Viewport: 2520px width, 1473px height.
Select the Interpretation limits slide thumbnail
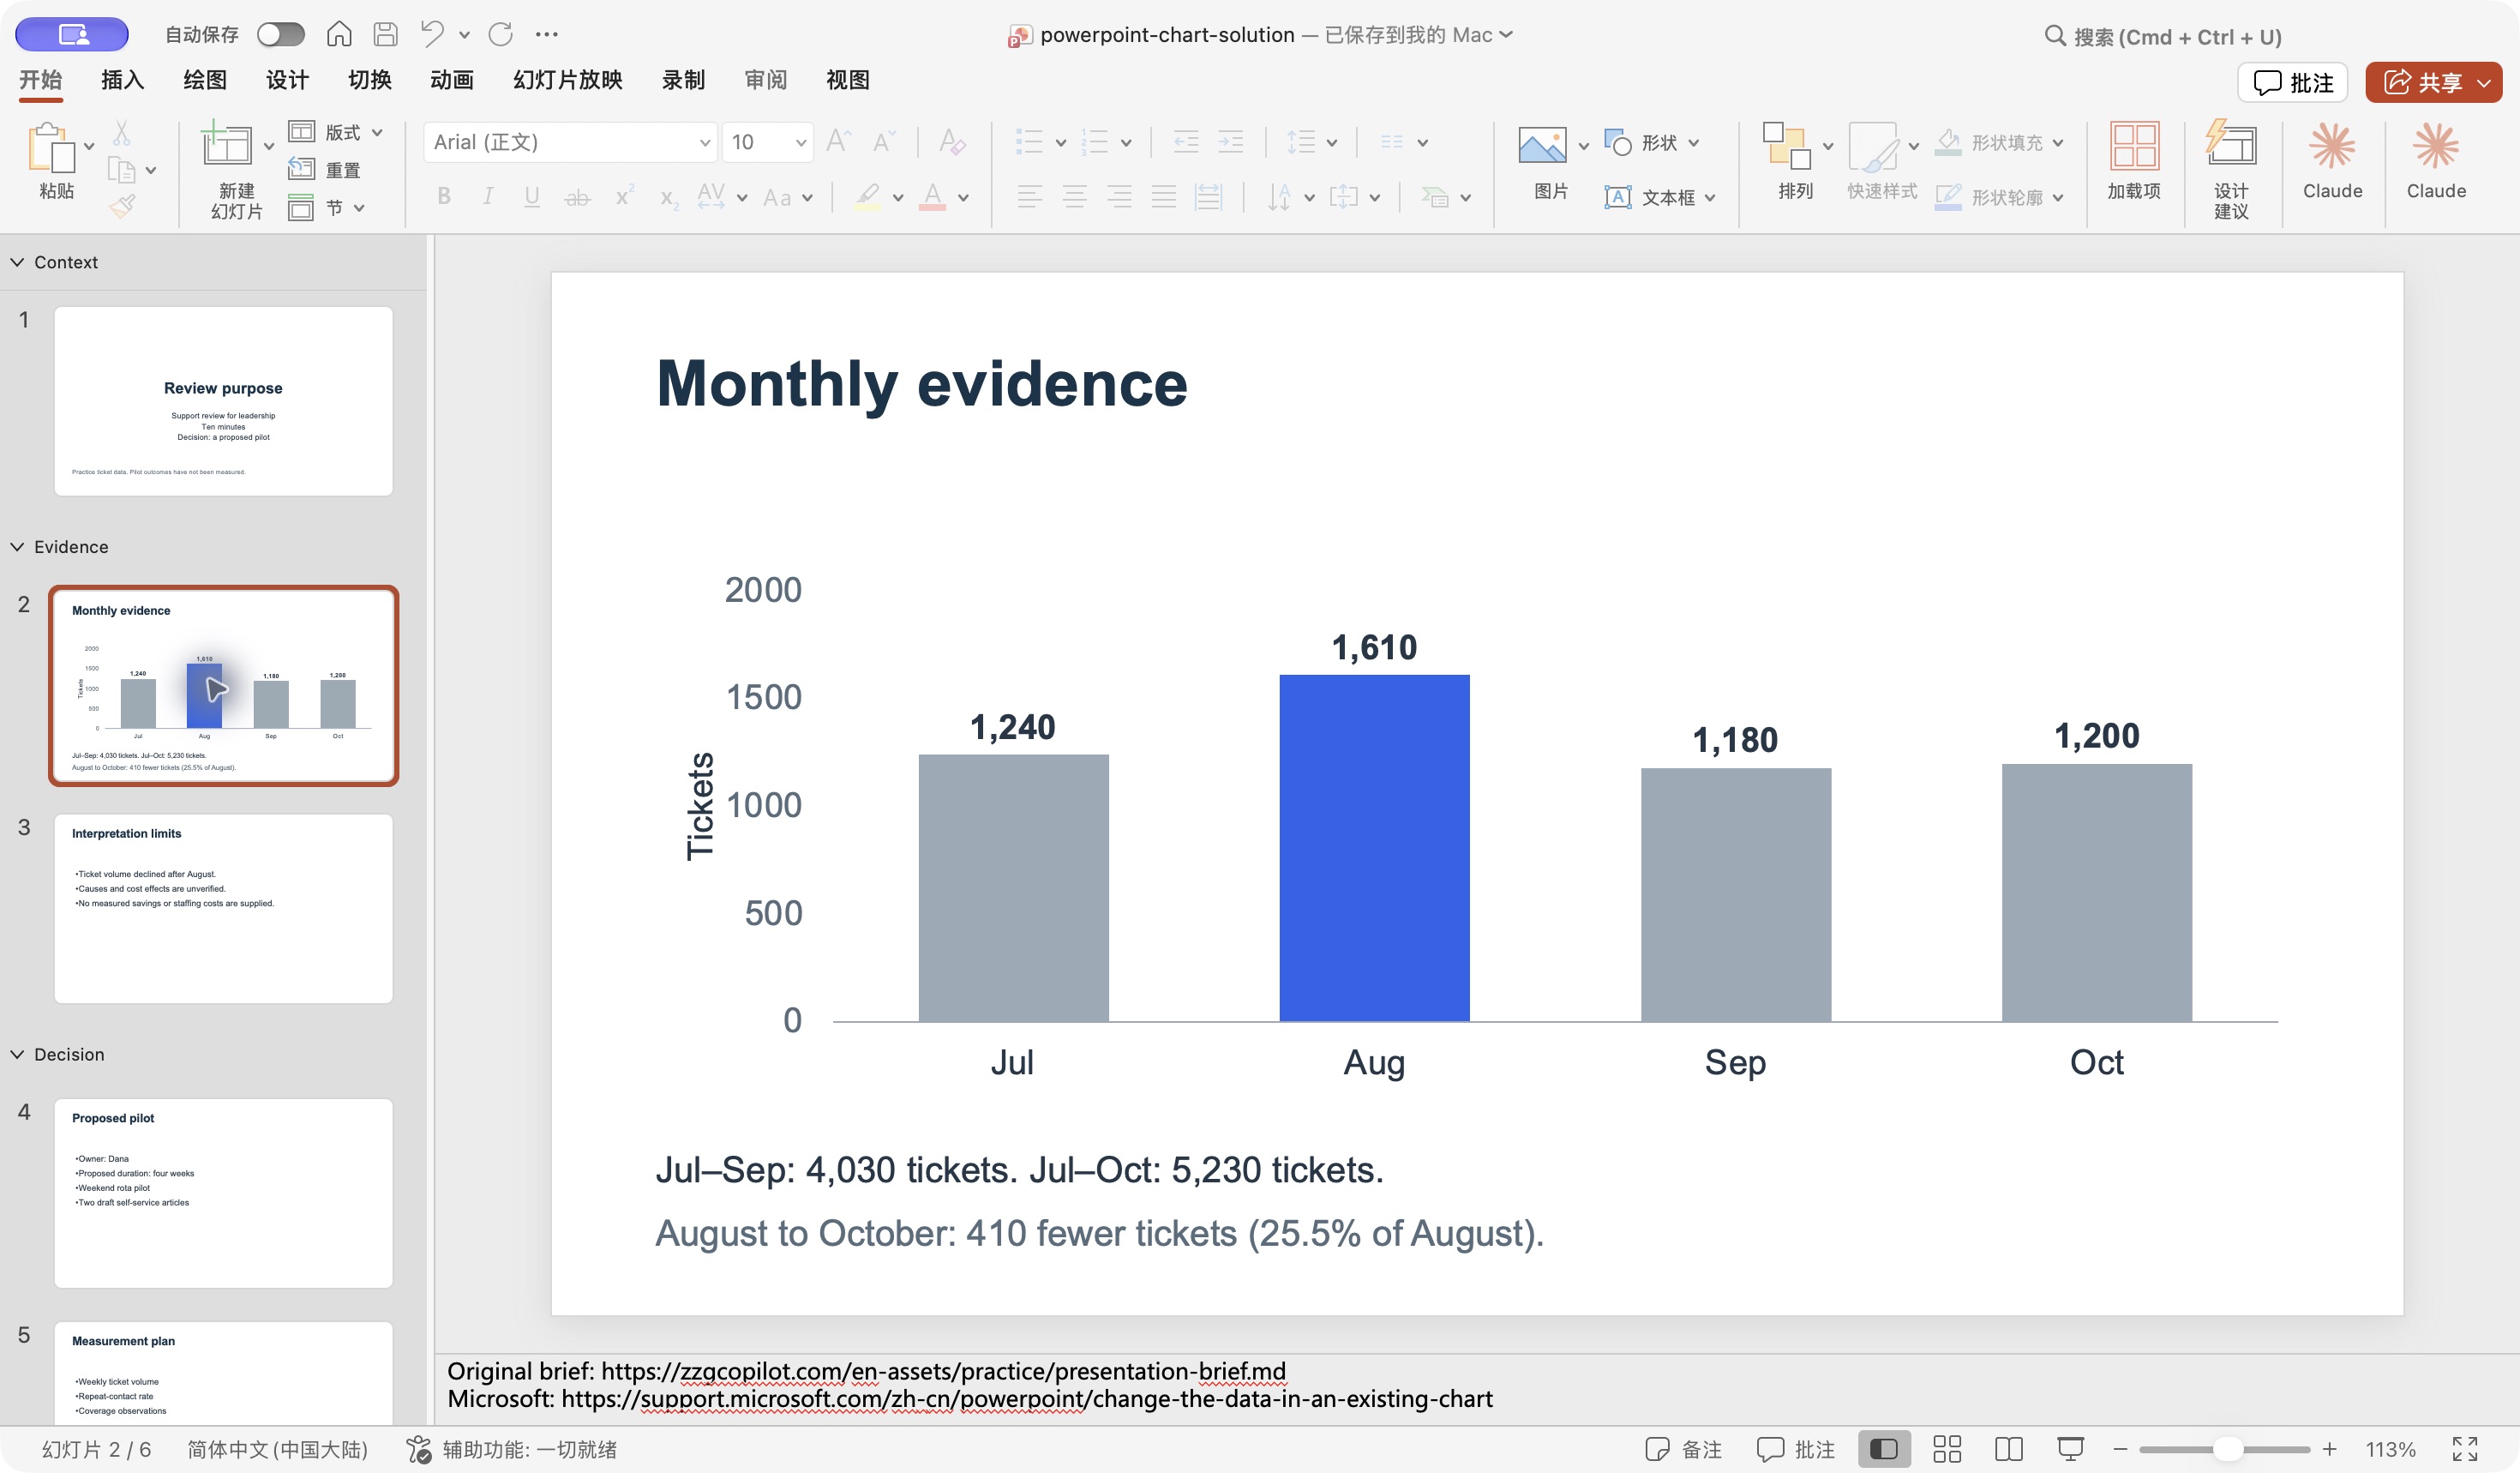[223, 908]
